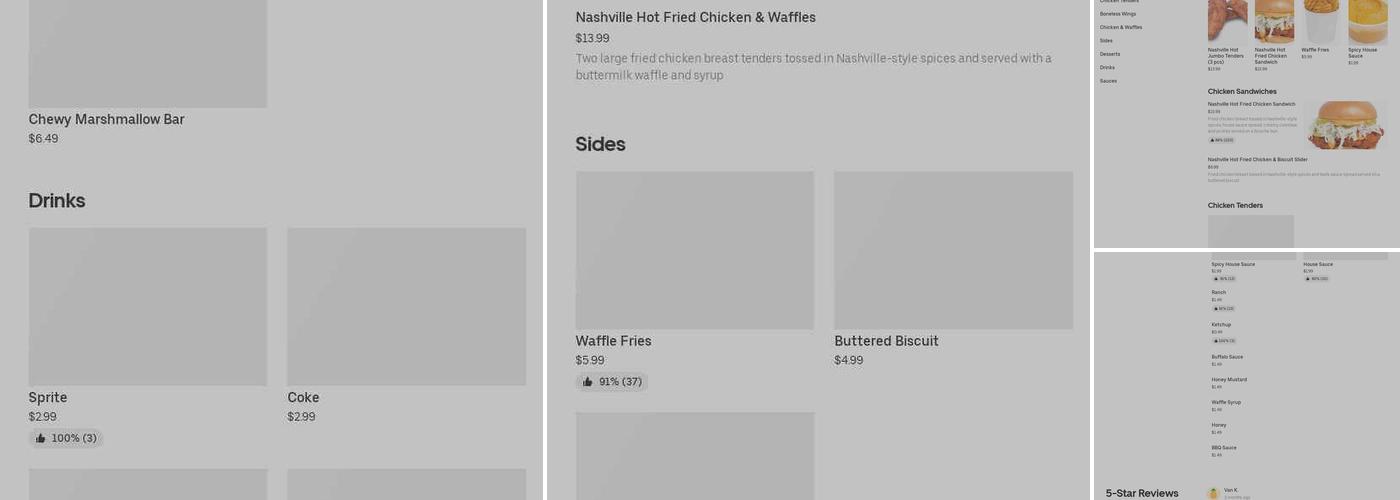Select Sauces in the sidebar menu
Screen dimensions: 1400x500
(1108, 81)
